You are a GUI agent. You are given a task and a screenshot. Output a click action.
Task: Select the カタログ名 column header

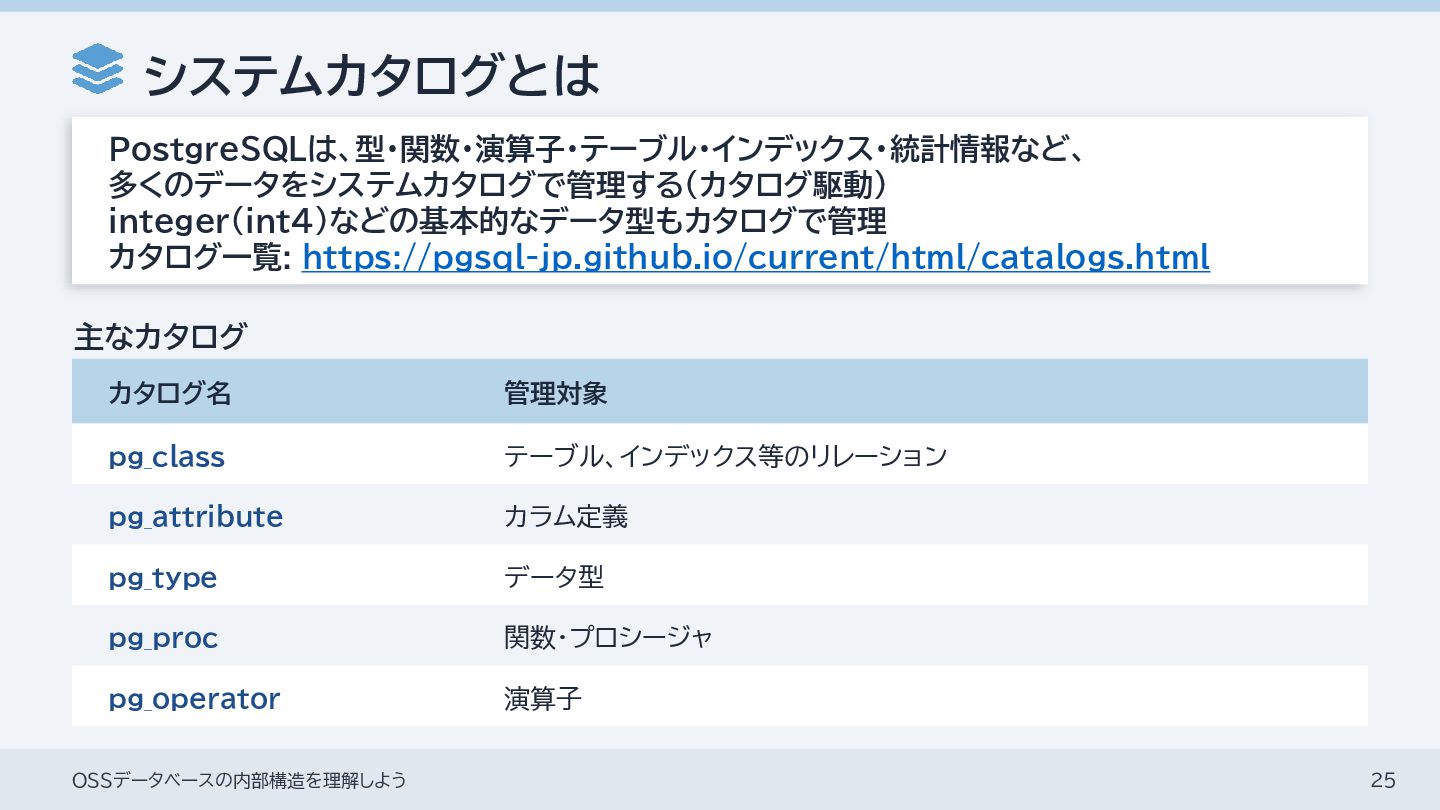click(x=170, y=393)
